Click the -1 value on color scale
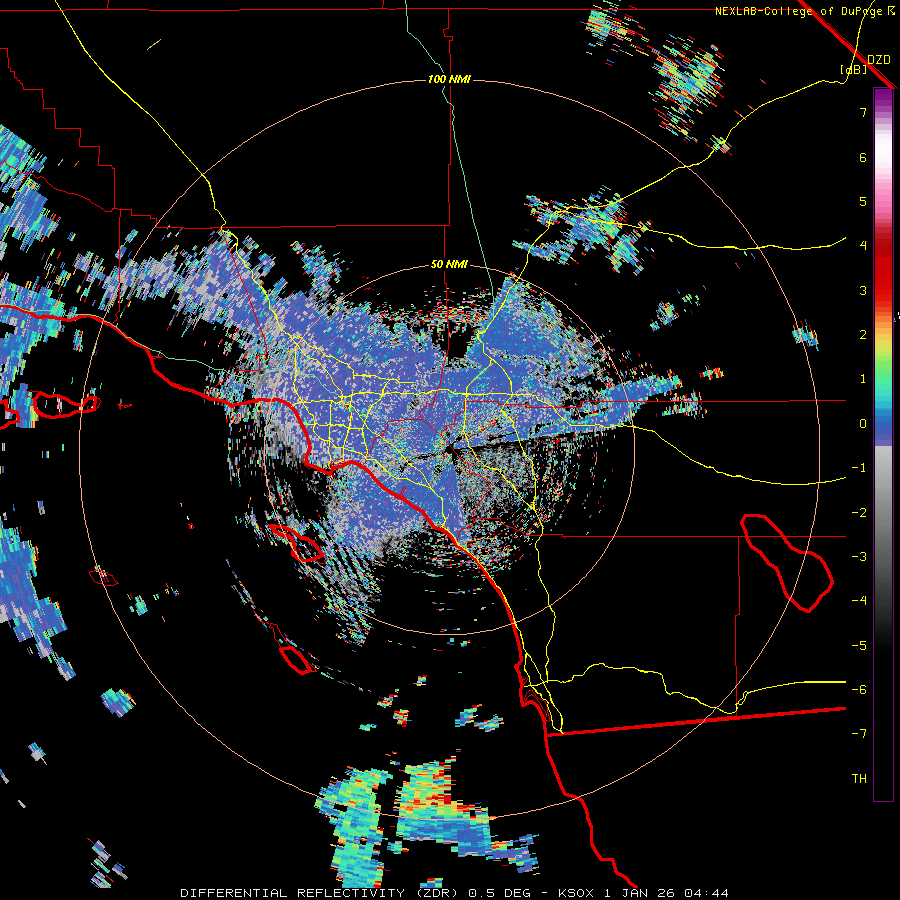900x900 pixels. [x=859, y=468]
